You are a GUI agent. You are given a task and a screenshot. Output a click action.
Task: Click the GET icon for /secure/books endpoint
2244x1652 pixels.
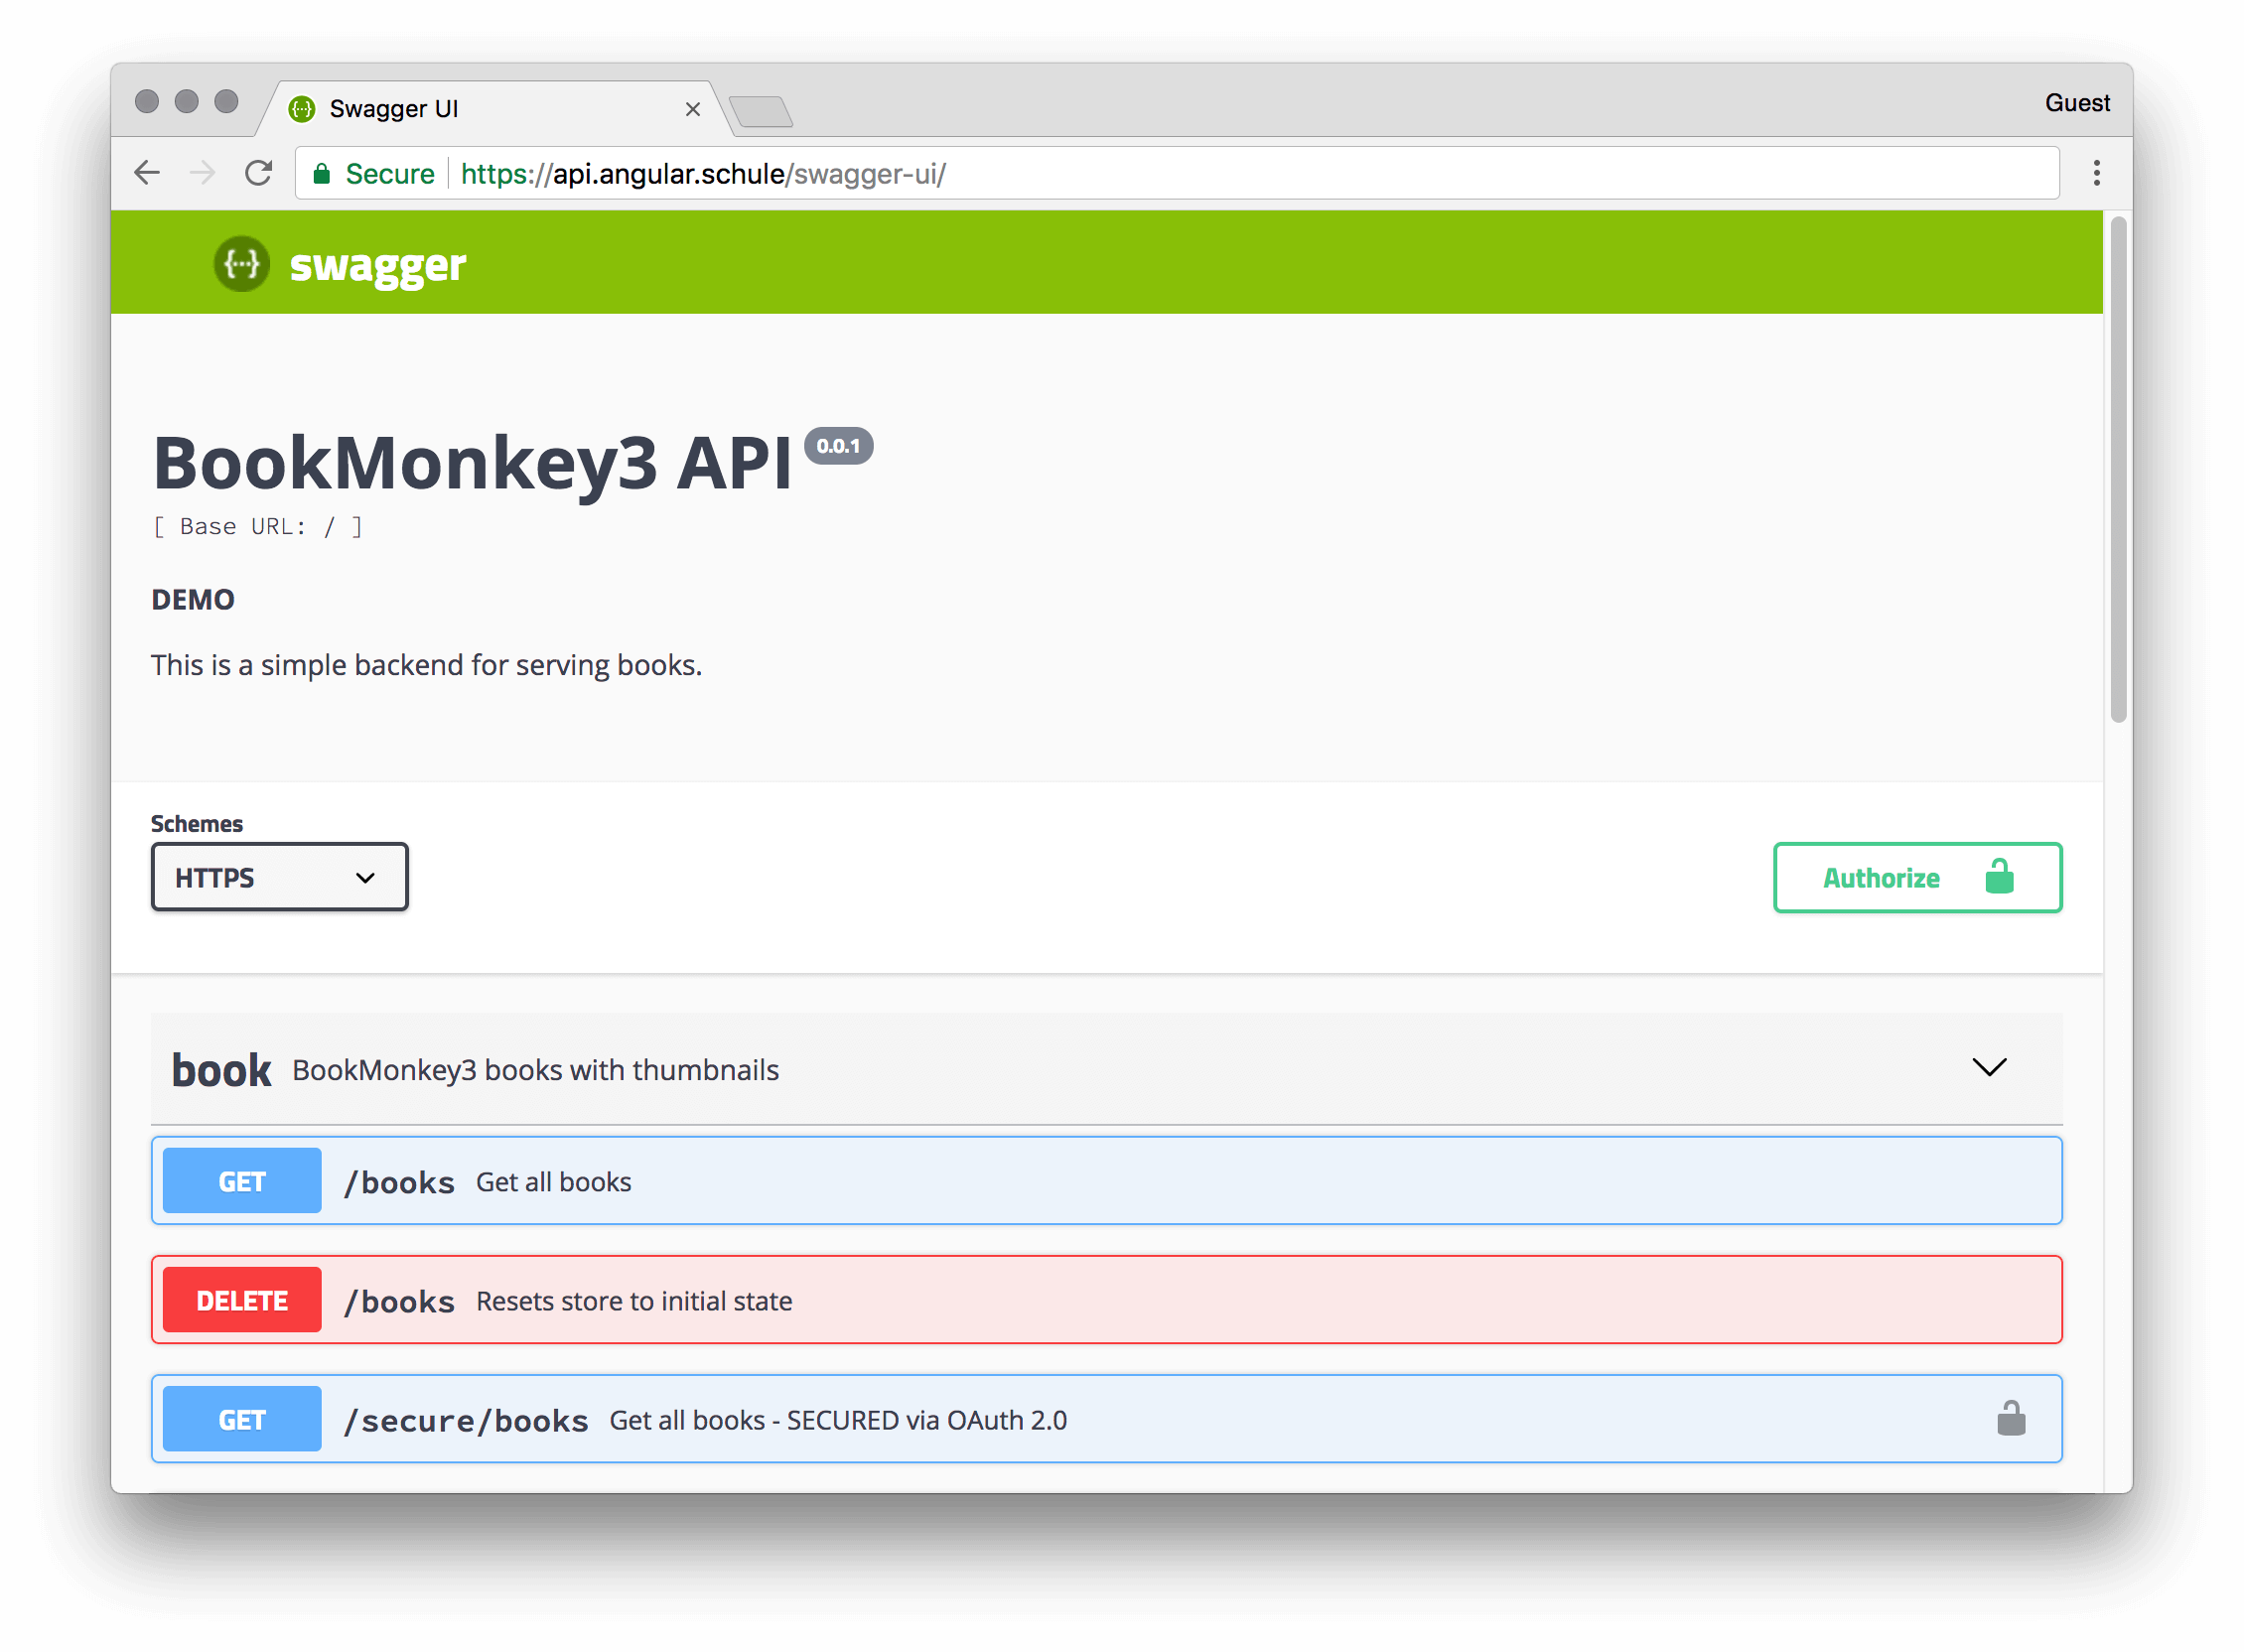pyautogui.click(x=242, y=1421)
